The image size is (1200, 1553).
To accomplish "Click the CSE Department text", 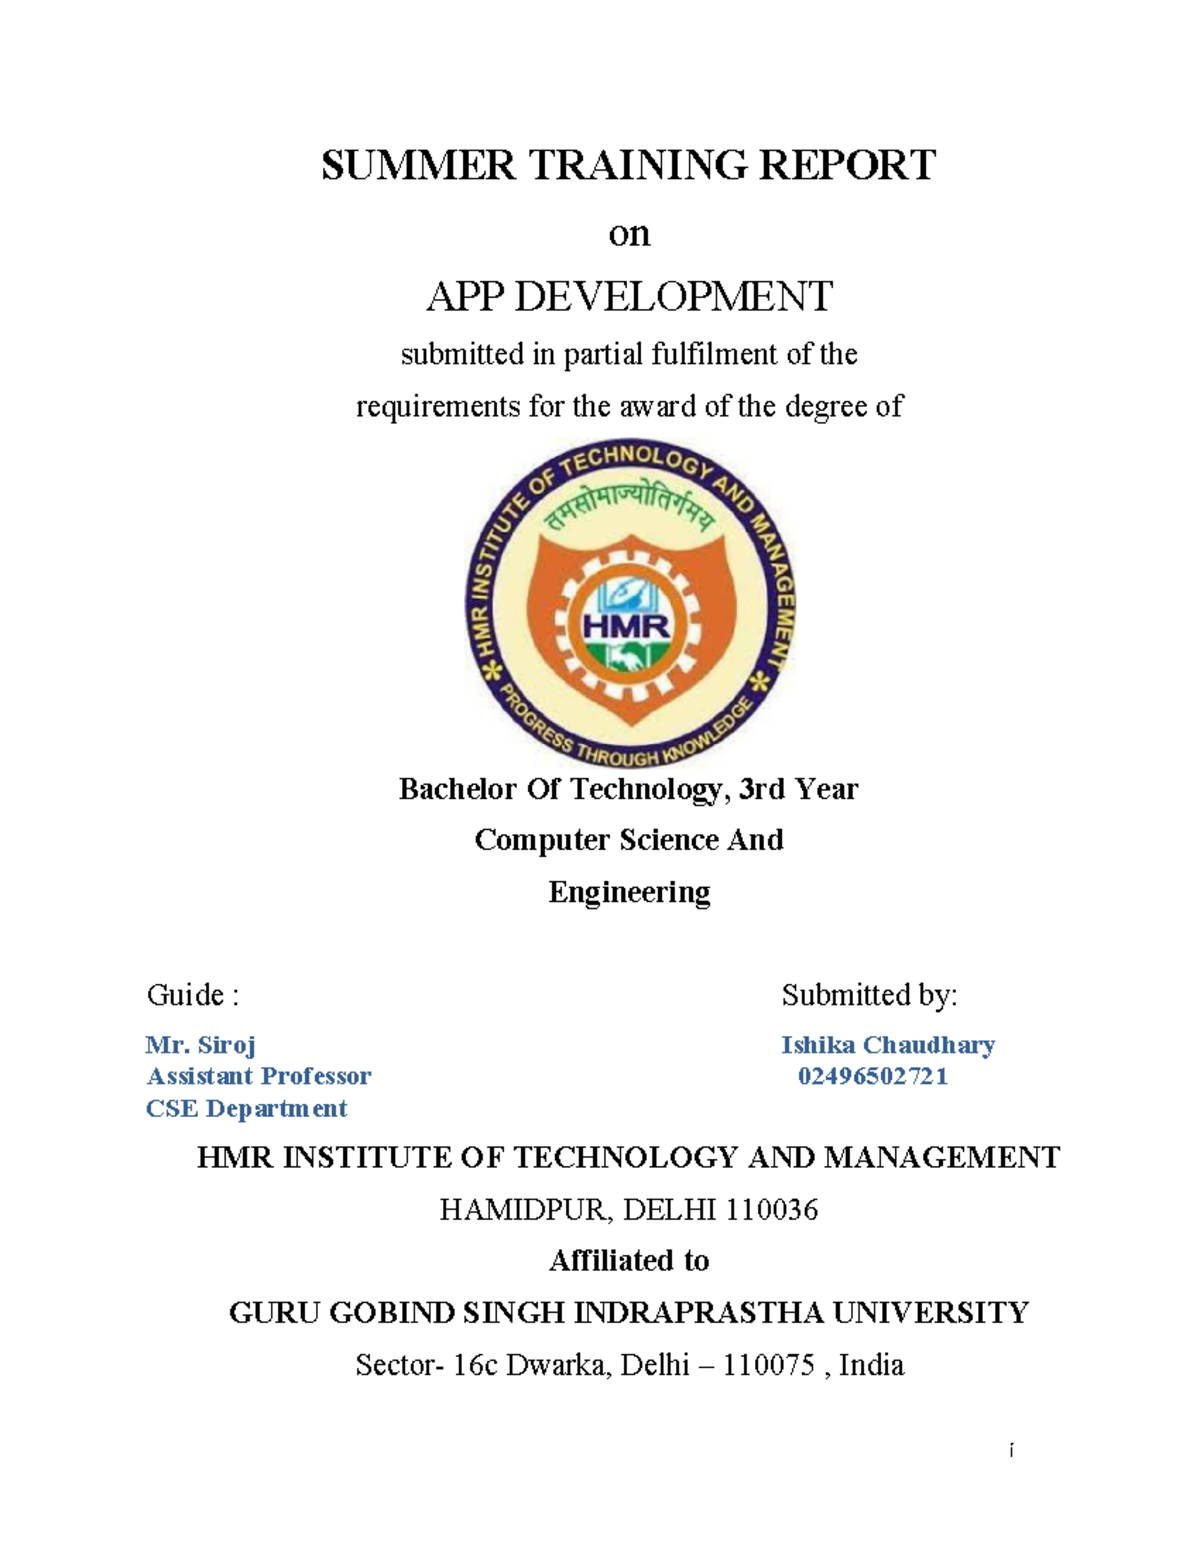I will tap(246, 1108).
